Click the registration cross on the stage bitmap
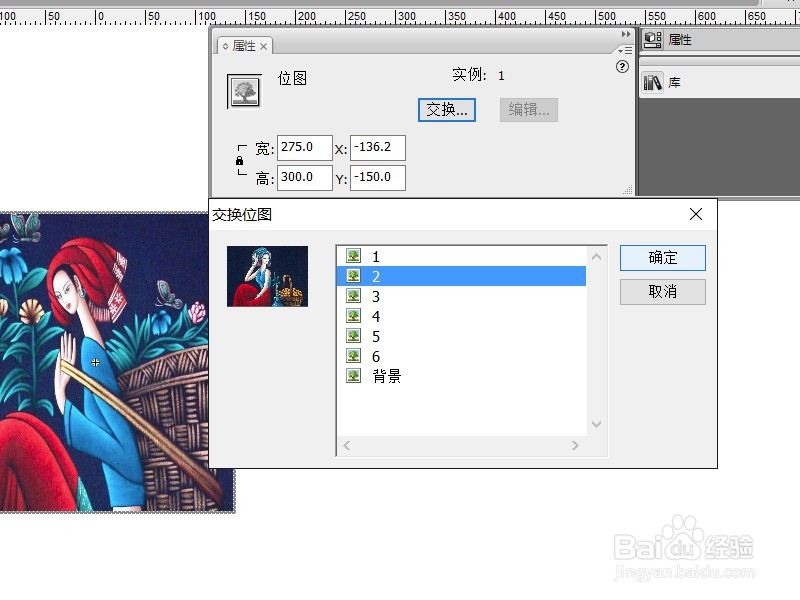This screenshot has width=800, height=600. pyautogui.click(x=95, y=363)
